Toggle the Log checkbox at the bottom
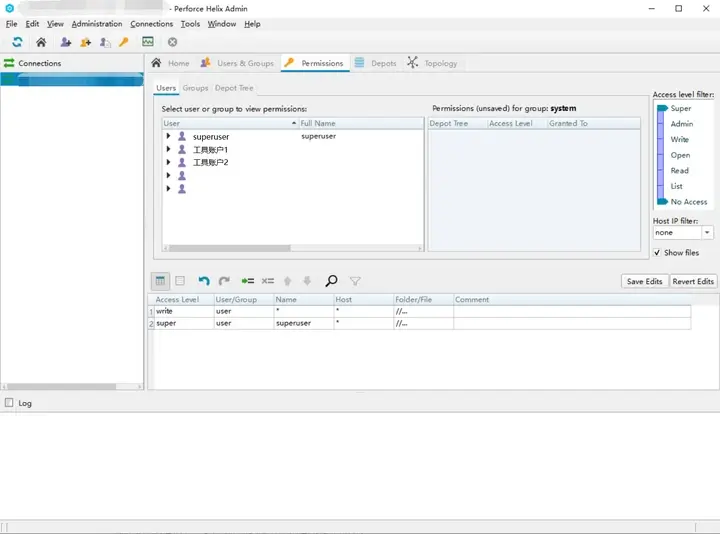Screen dimensions: 720x534 point(9,403)
